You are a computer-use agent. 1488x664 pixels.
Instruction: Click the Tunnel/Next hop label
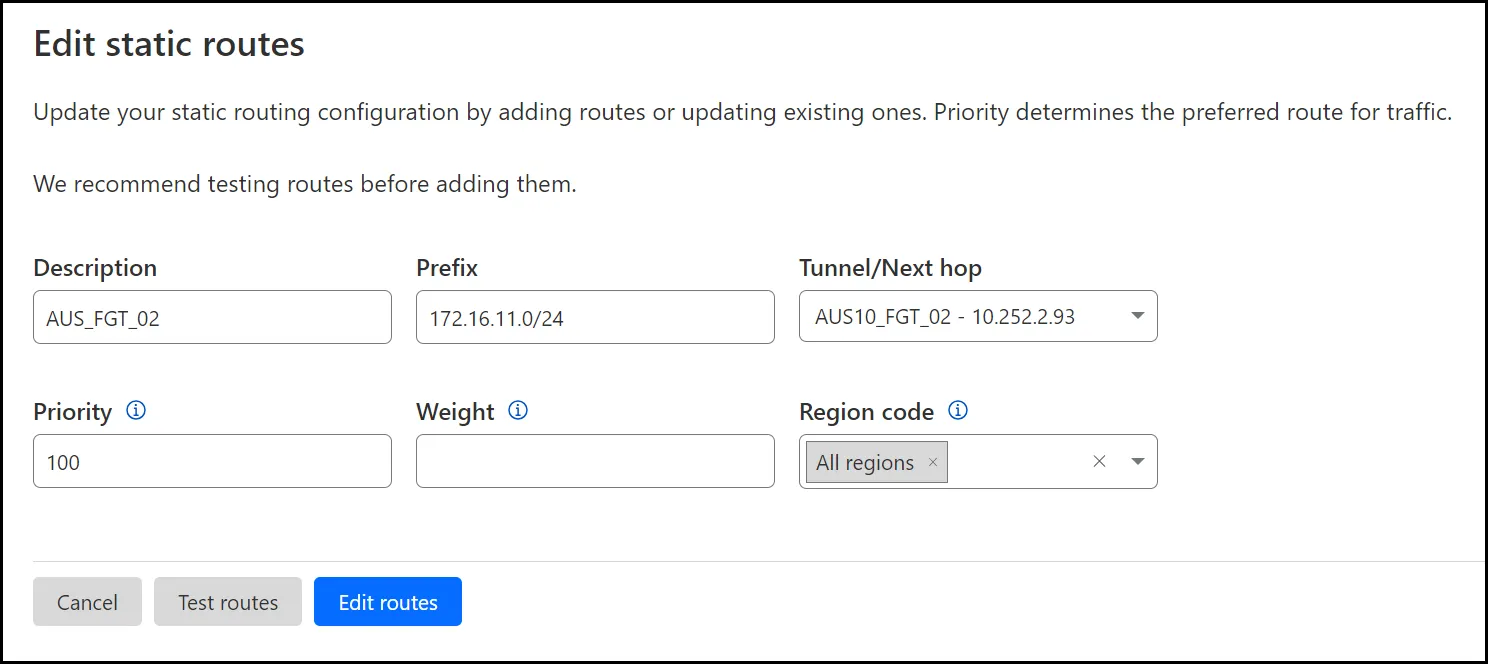tap(890, 268)
